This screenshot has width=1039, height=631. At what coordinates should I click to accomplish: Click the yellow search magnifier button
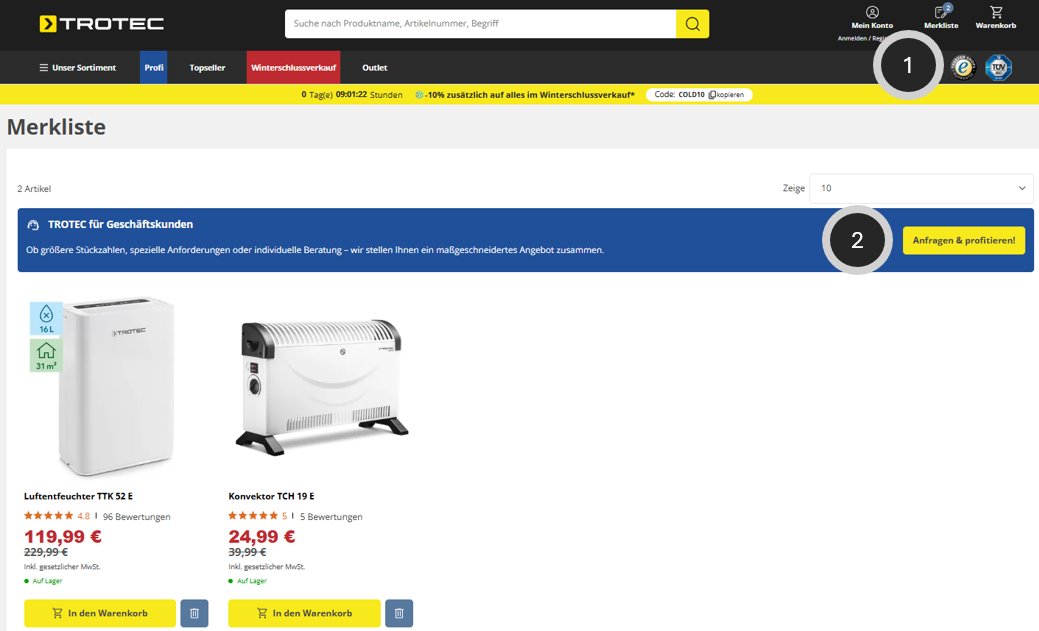coord(692,24)
